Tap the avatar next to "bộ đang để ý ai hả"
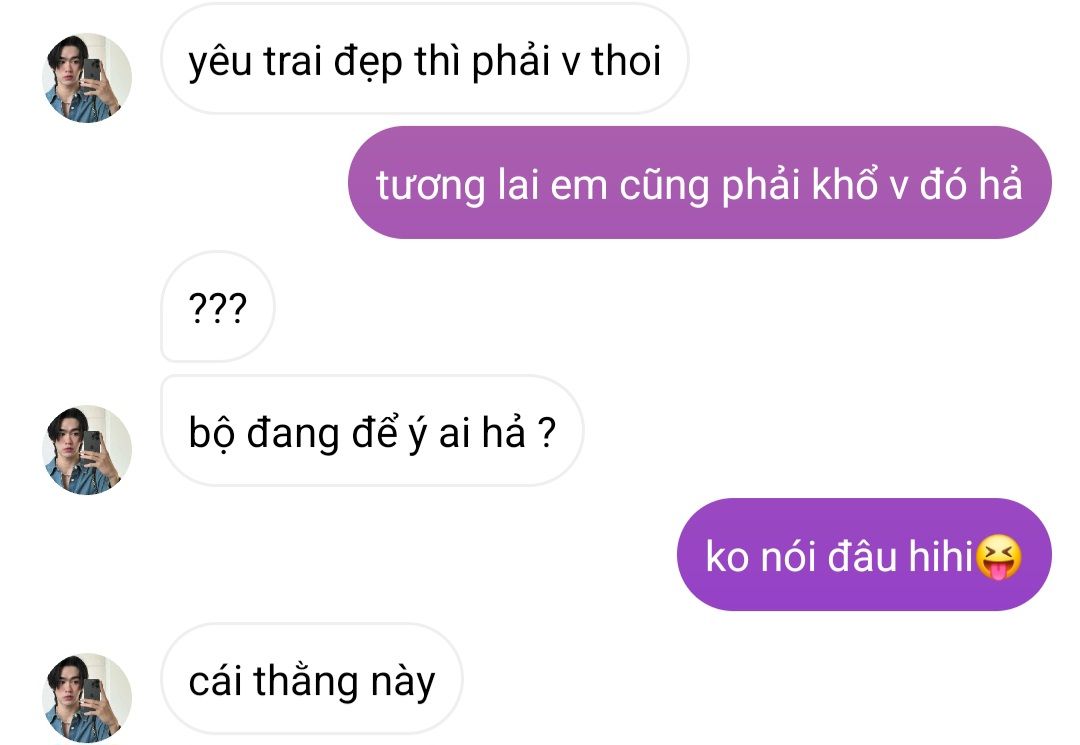The height and width of the screenshot is (745, 1080). [87, 450]
